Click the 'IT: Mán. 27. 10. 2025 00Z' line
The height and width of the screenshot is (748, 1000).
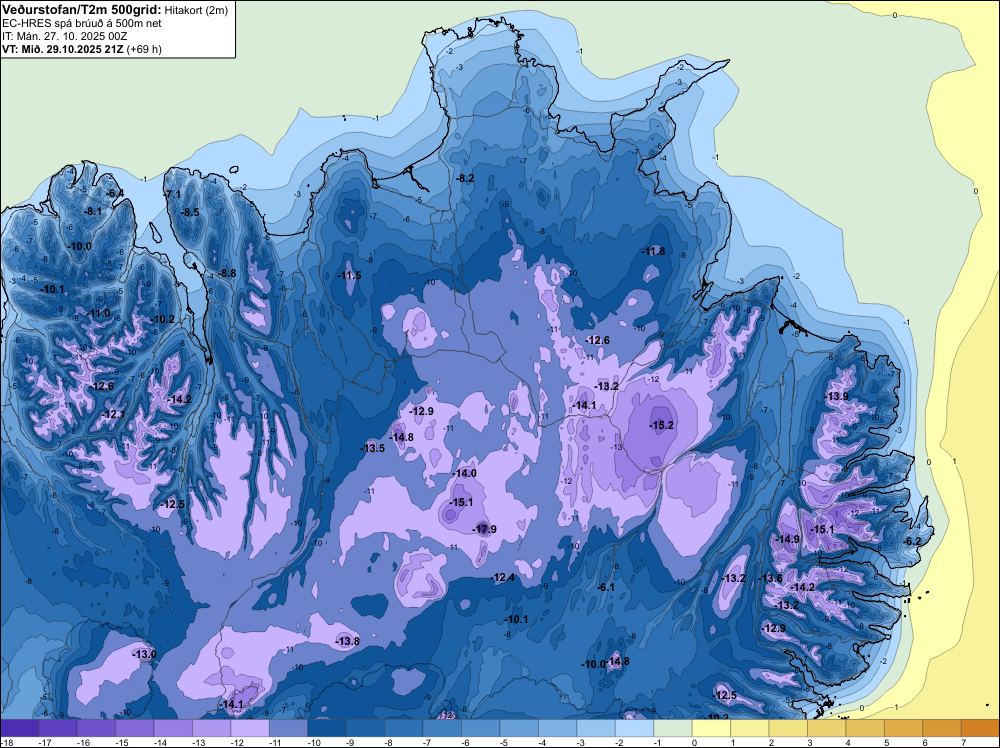(64, 36)
